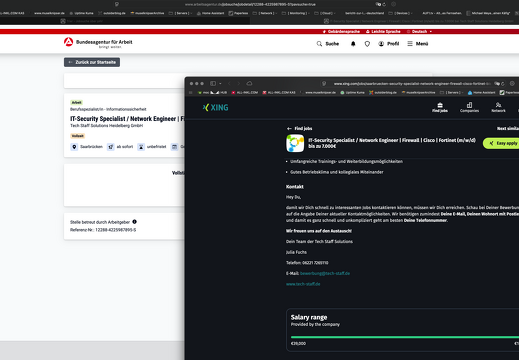Switch to the IT-Security Specialist tab in back window

point(385,21)
